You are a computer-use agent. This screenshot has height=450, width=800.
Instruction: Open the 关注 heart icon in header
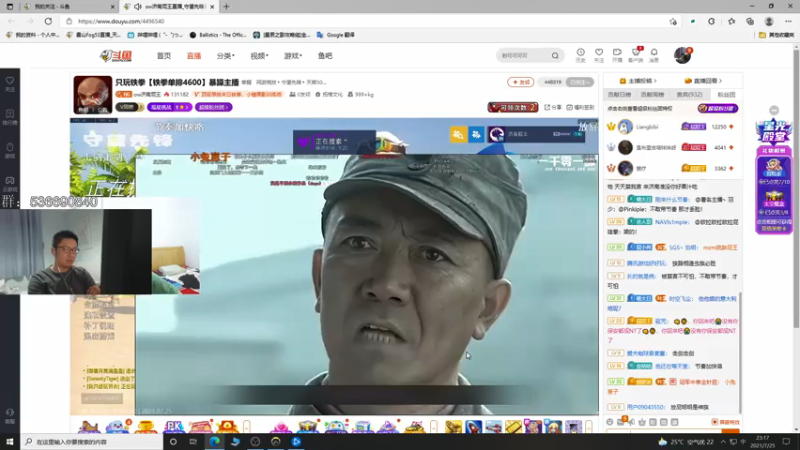coord(599,55)
